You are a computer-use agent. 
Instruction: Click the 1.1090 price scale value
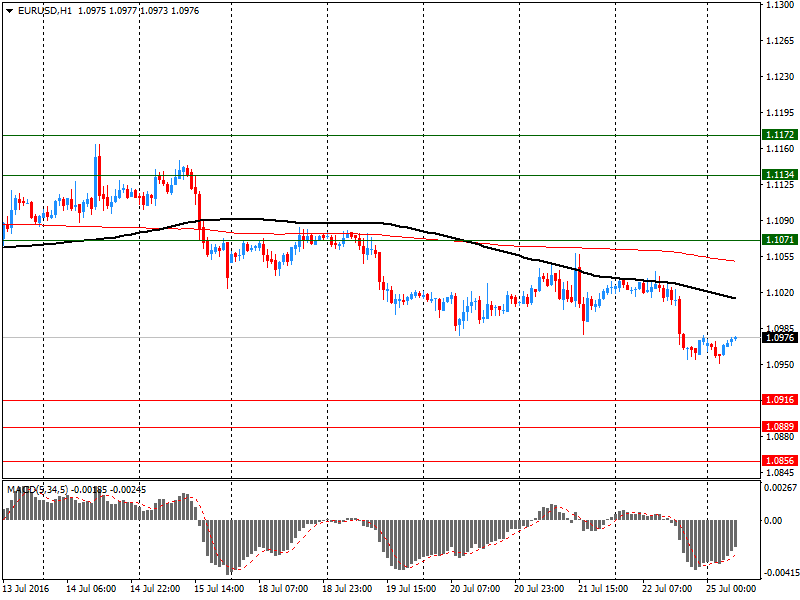pos(780,221)
